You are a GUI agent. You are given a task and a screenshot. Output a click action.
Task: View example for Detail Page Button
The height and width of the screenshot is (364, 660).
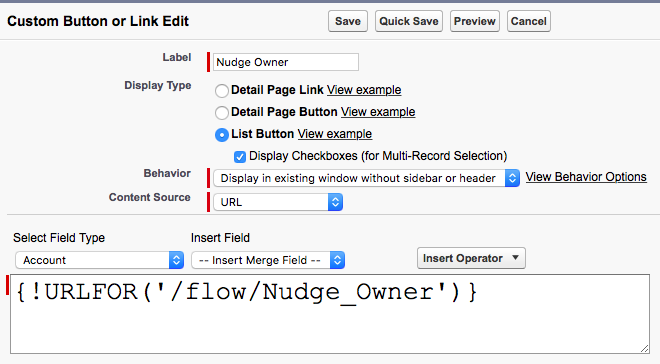378,112
